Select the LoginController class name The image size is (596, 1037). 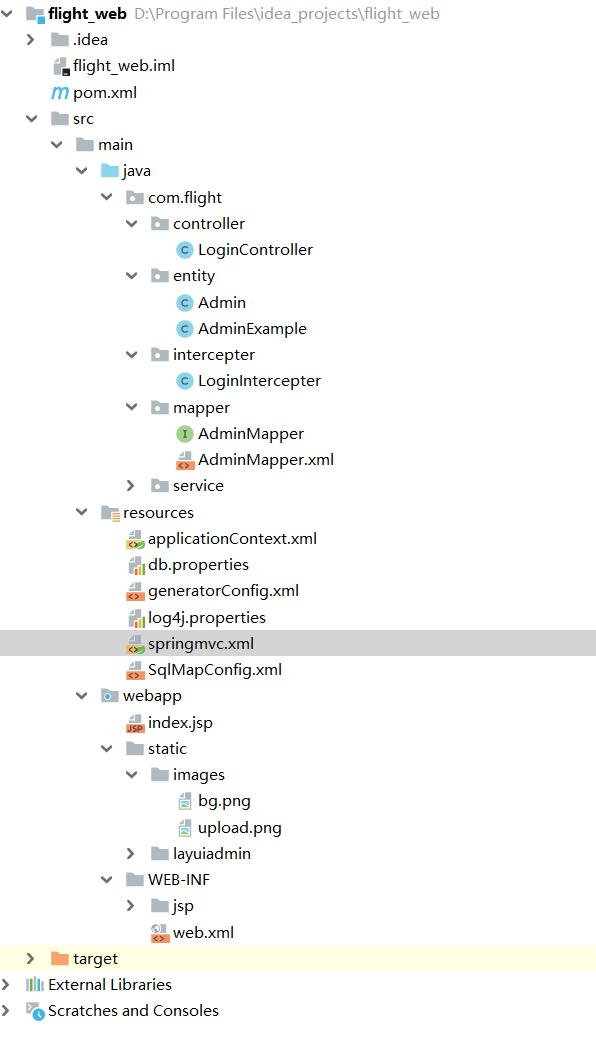point(255,250)
